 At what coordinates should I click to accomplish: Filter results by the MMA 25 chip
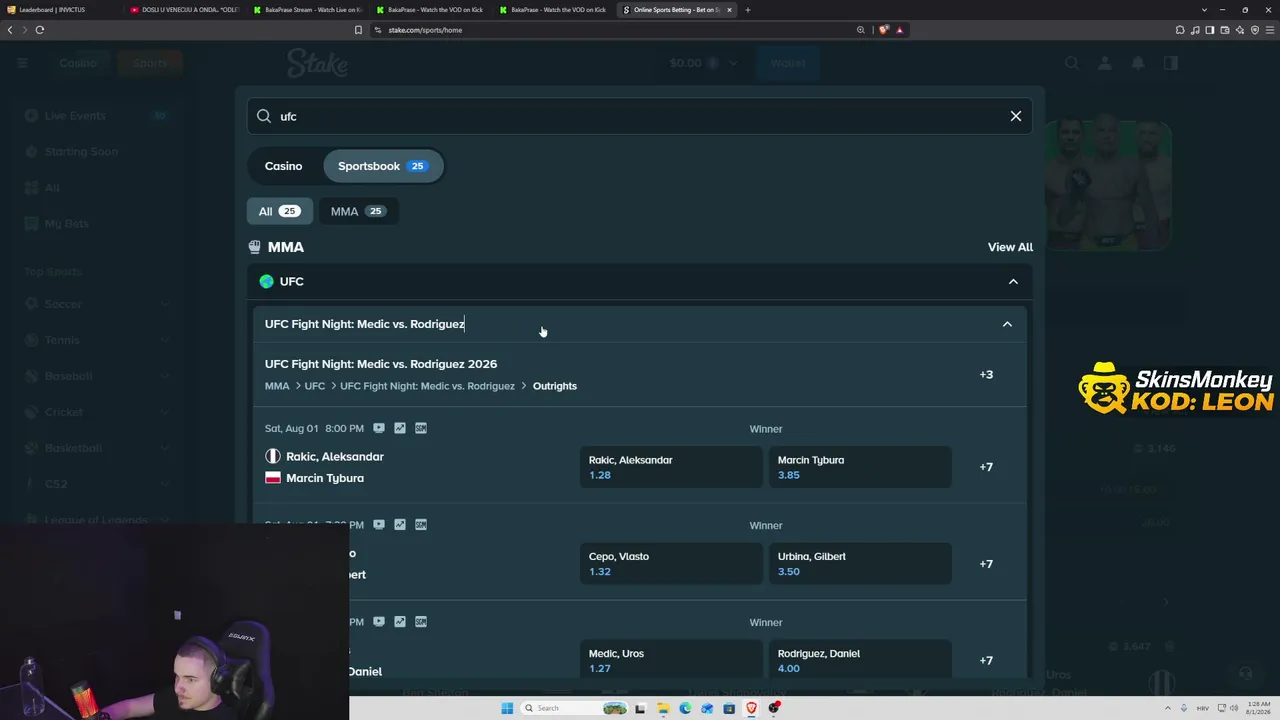(358, 211)
